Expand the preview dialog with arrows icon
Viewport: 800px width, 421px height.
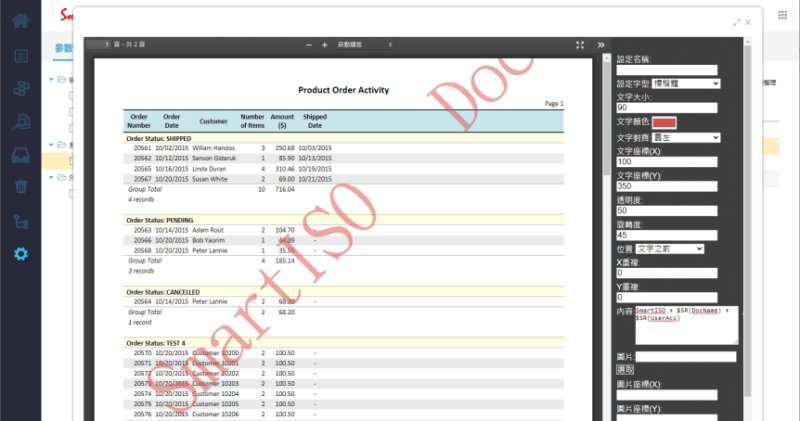[x=736, y=22]
